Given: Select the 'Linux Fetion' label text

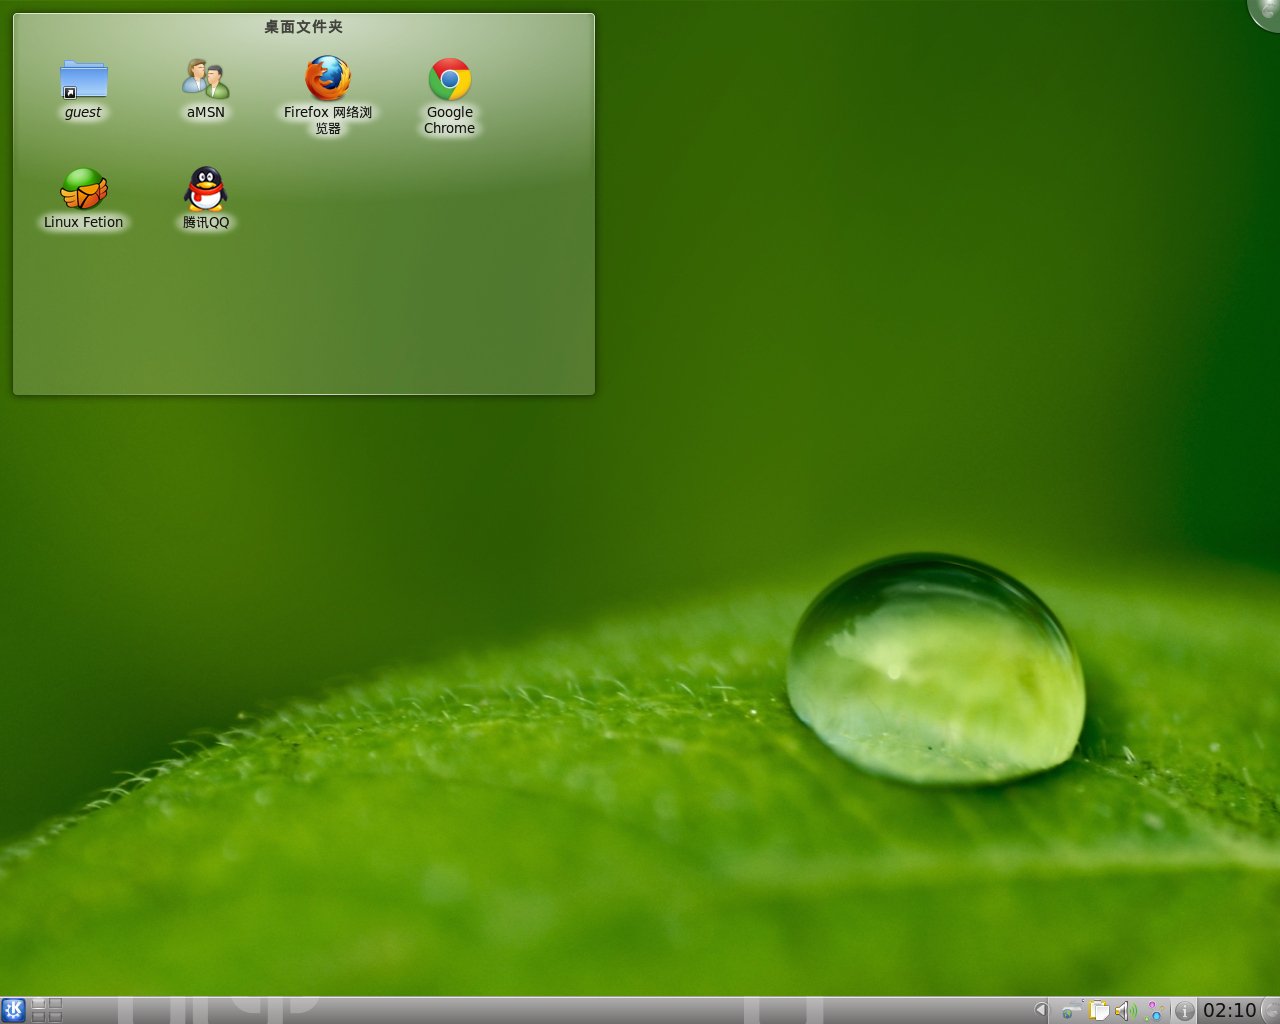Looking at the screenshot, I should click(x=83, y=222).
